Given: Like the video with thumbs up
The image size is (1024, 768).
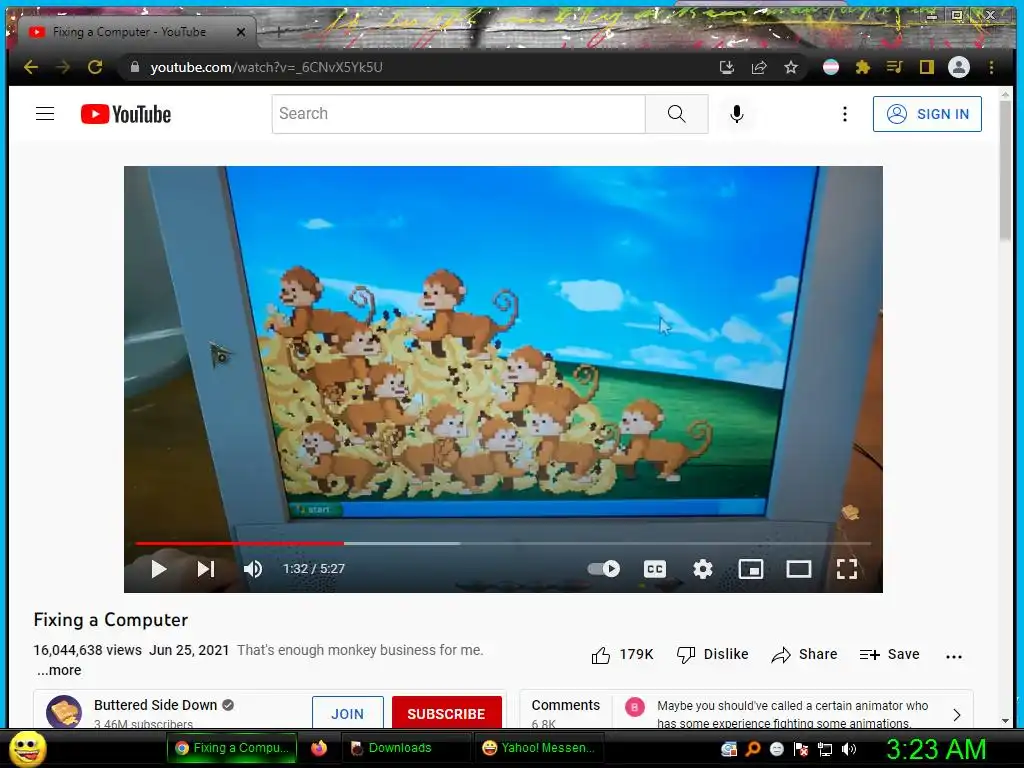Looking at the screenshot, I should [622, 654].
